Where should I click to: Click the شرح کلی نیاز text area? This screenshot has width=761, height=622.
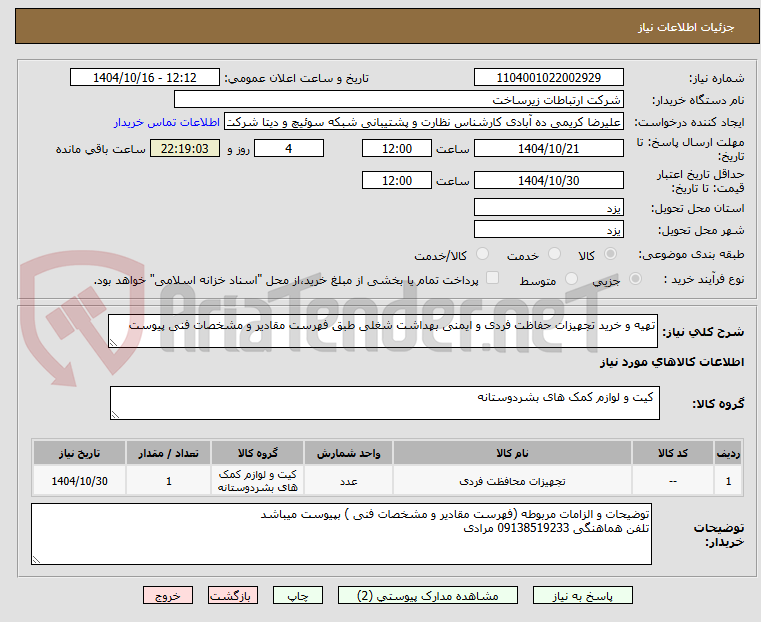pyautogui.click(x=382, y=331)
